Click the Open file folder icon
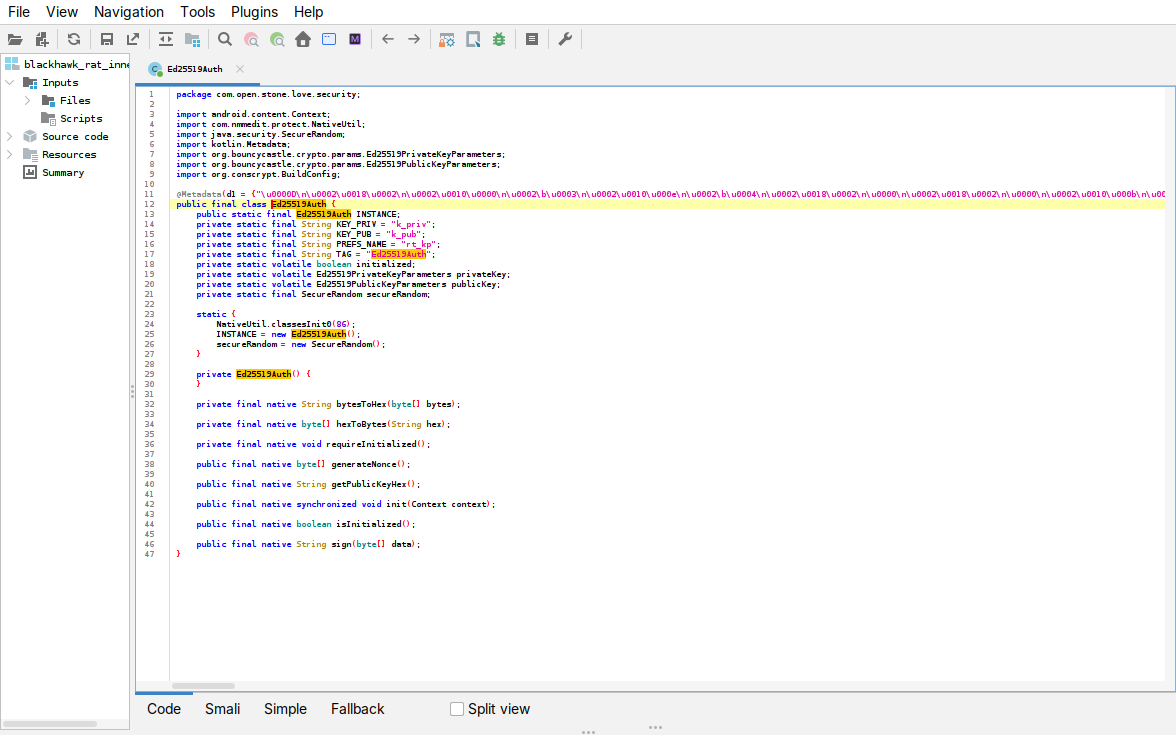This screenshot has height=735, width=1176. (15, 40)
